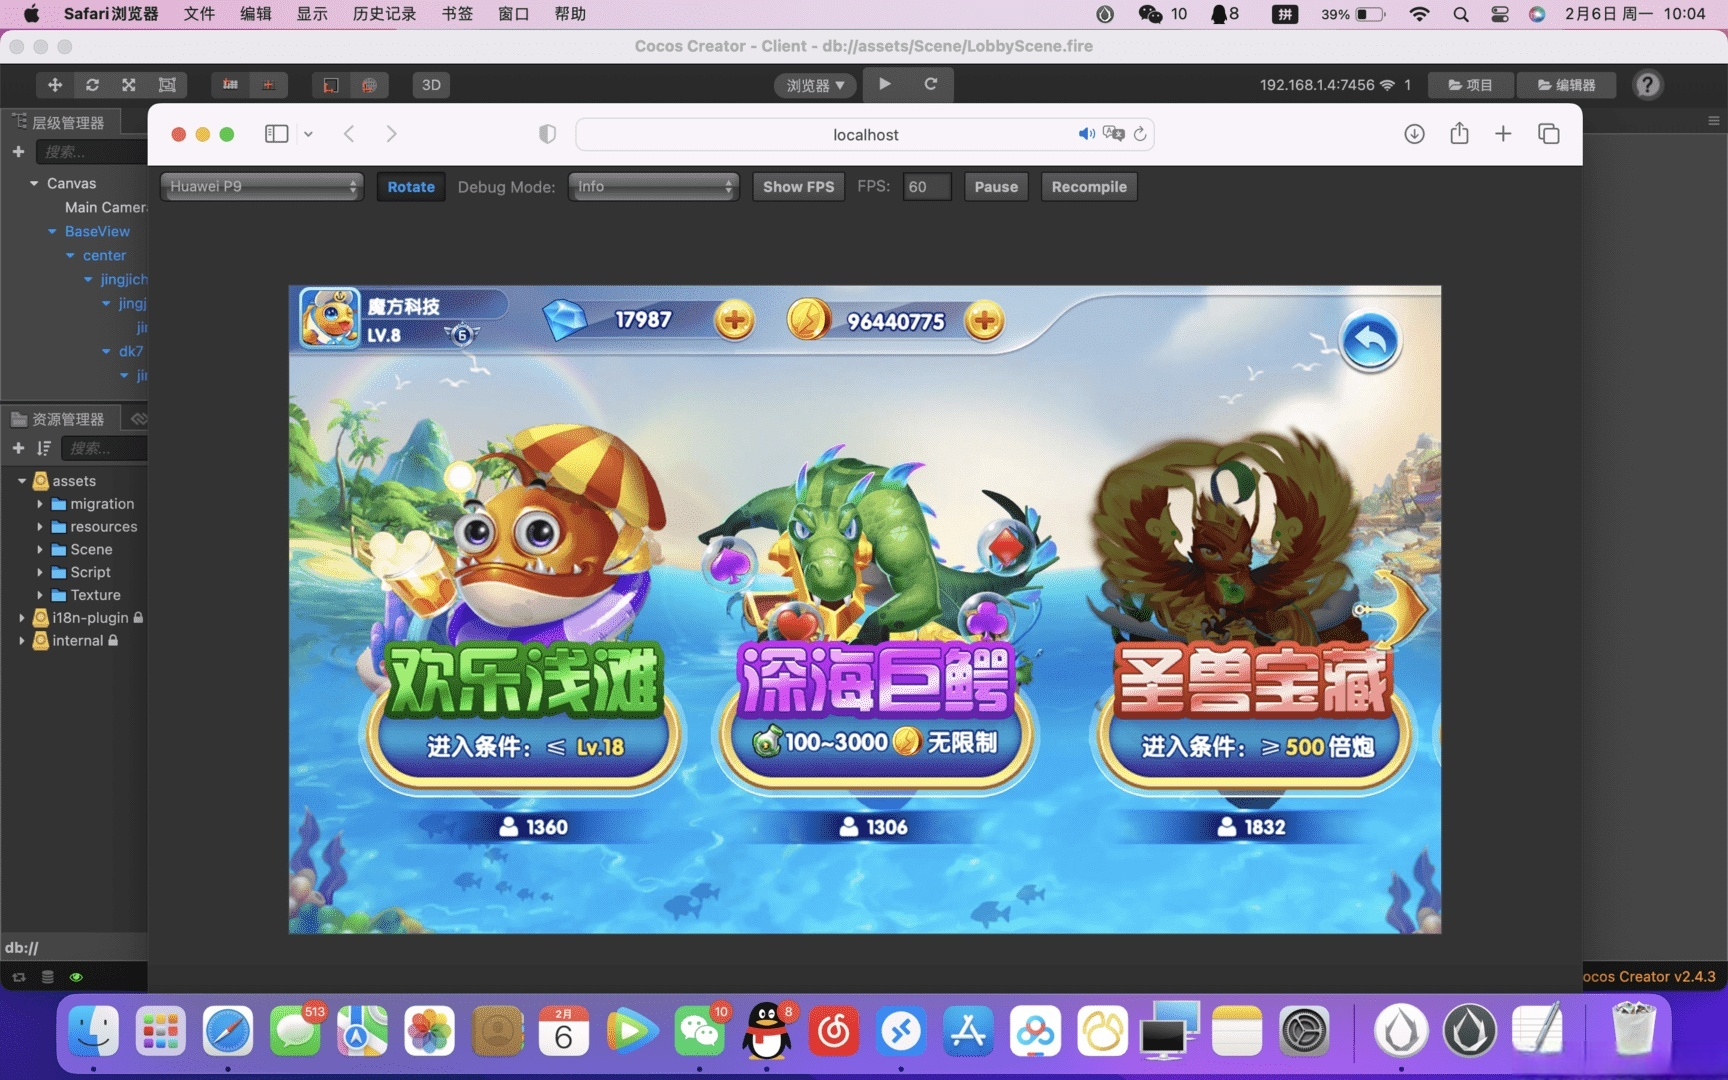Open the Debug Mode Info dropdown
The width and height of the screenshot is (1728, 1080).
(x=652, y=186)
